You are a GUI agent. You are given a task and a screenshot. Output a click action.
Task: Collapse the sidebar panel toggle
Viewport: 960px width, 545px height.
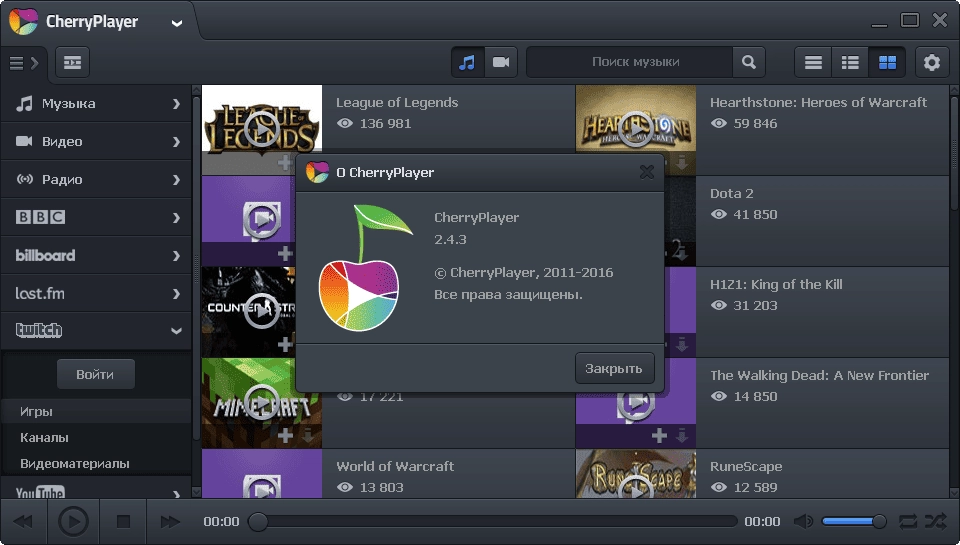[x=24, y=62]
